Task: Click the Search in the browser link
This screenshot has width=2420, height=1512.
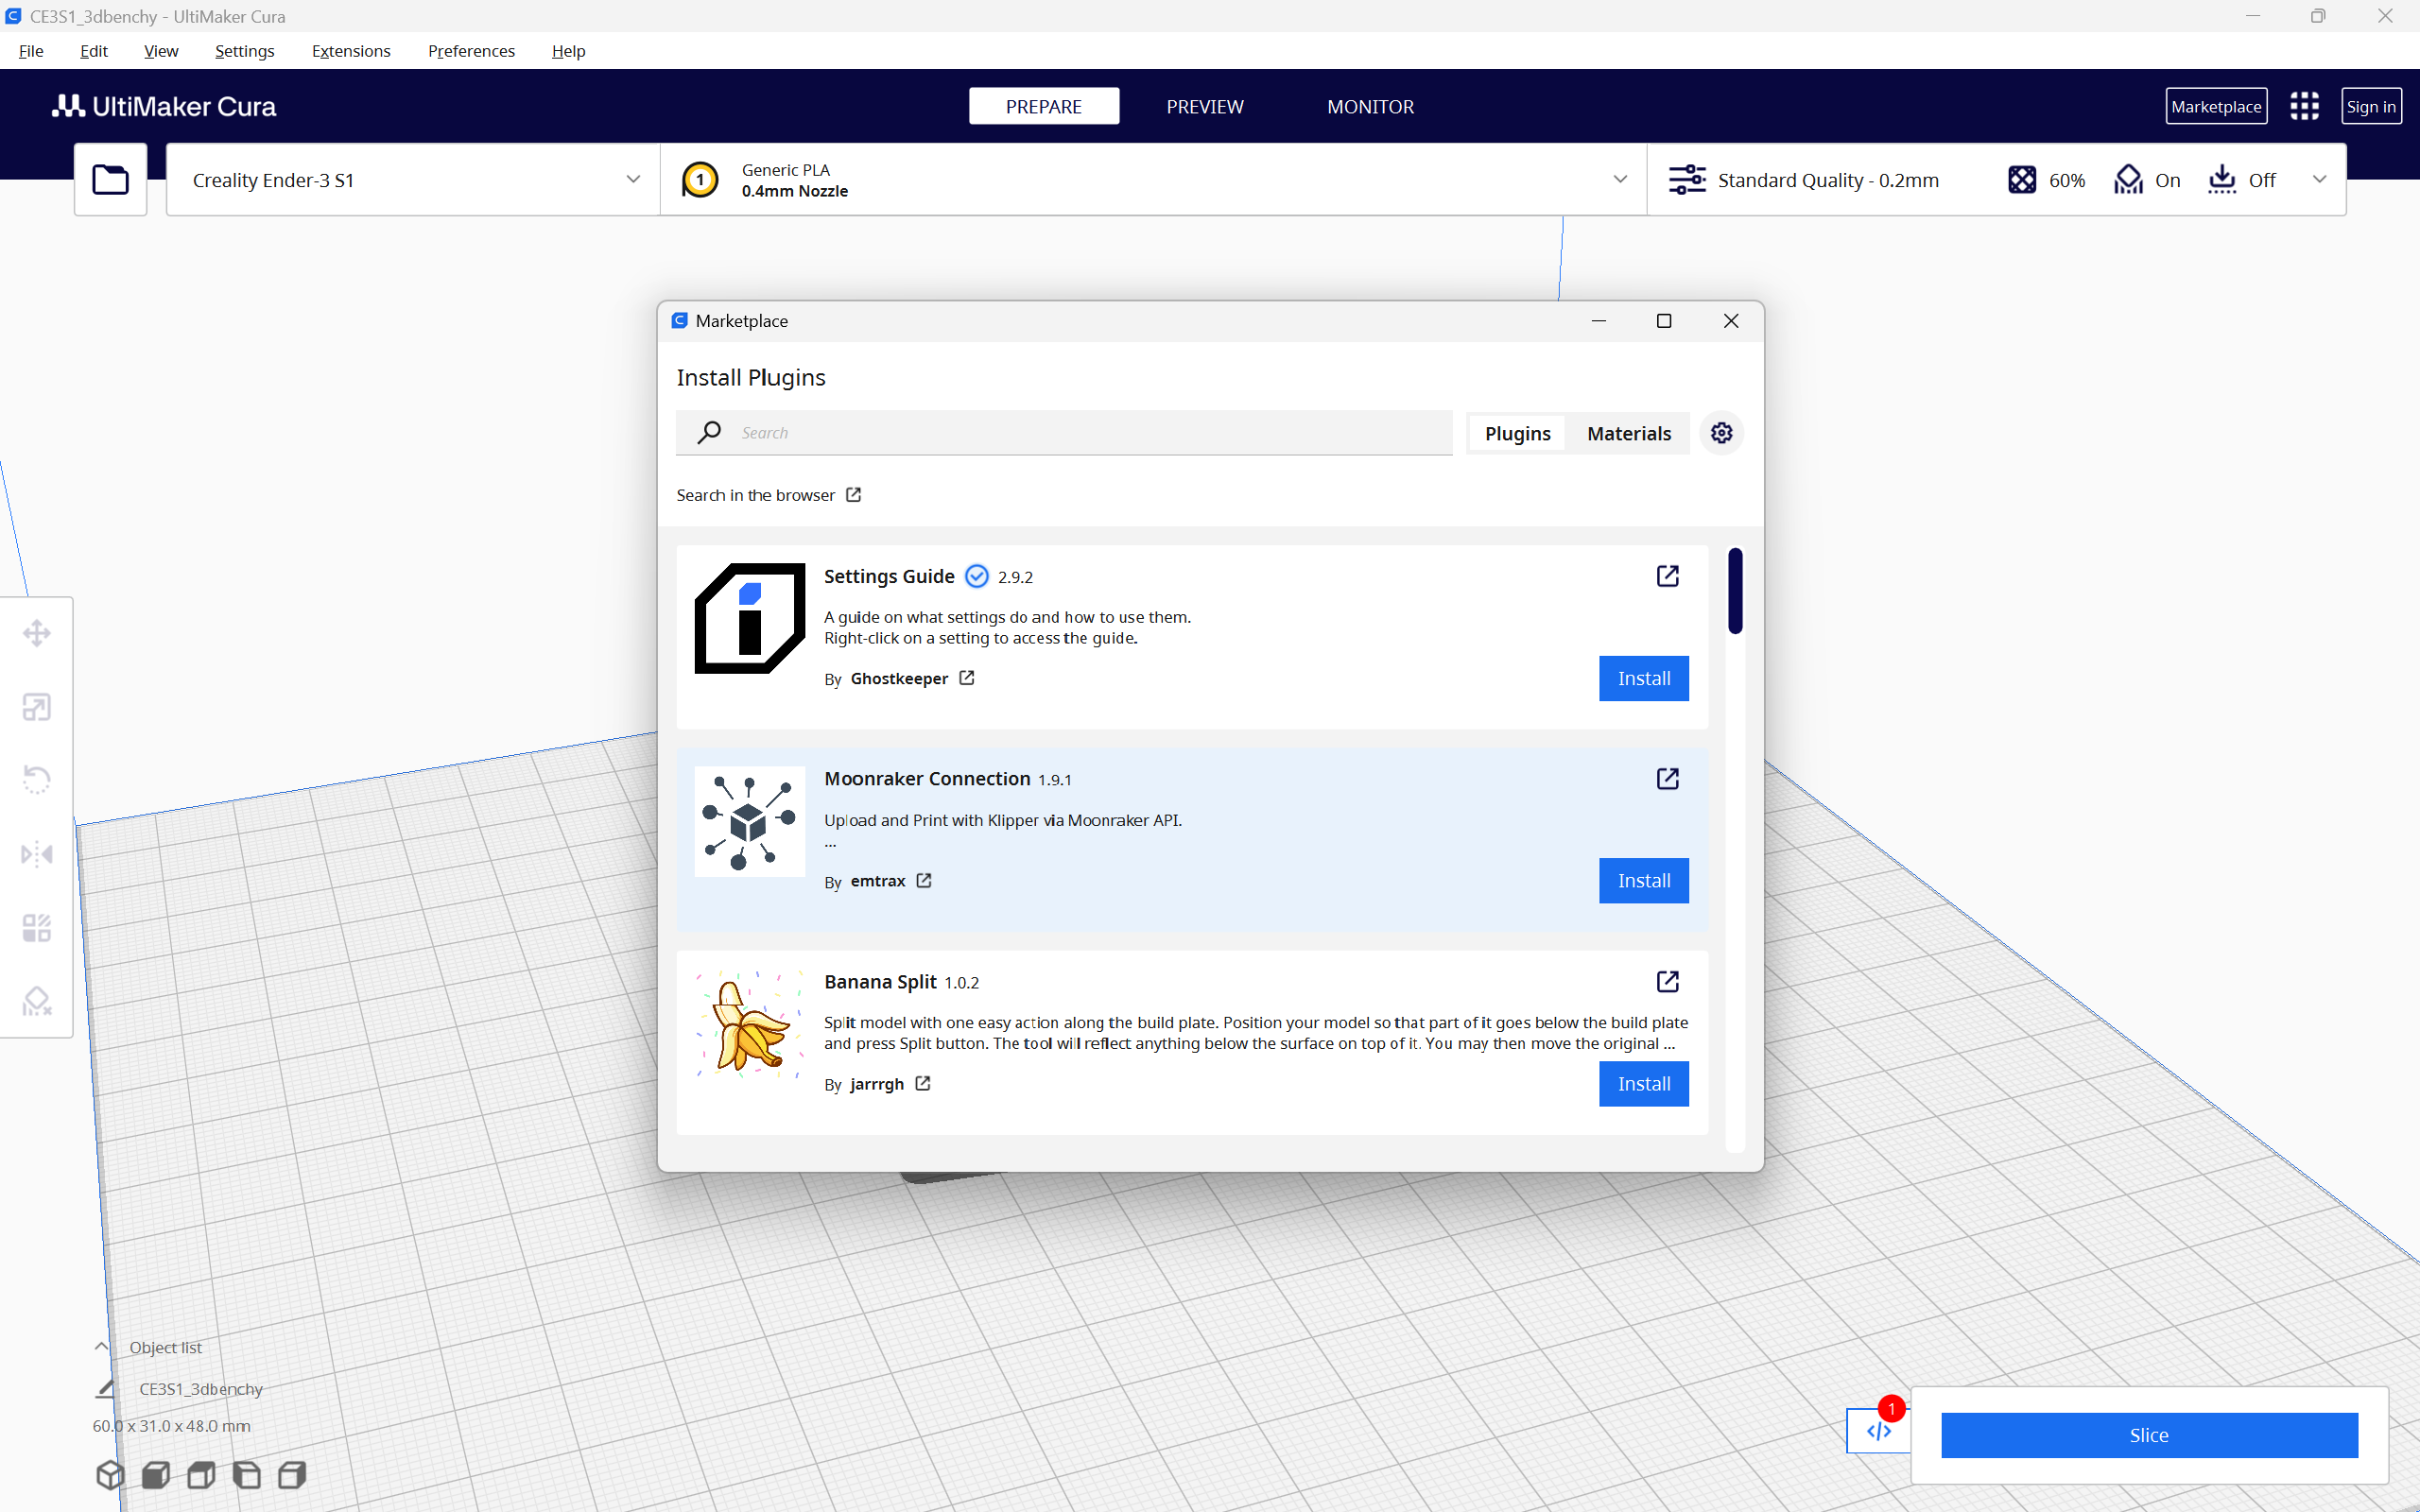Action: point(768,495)
